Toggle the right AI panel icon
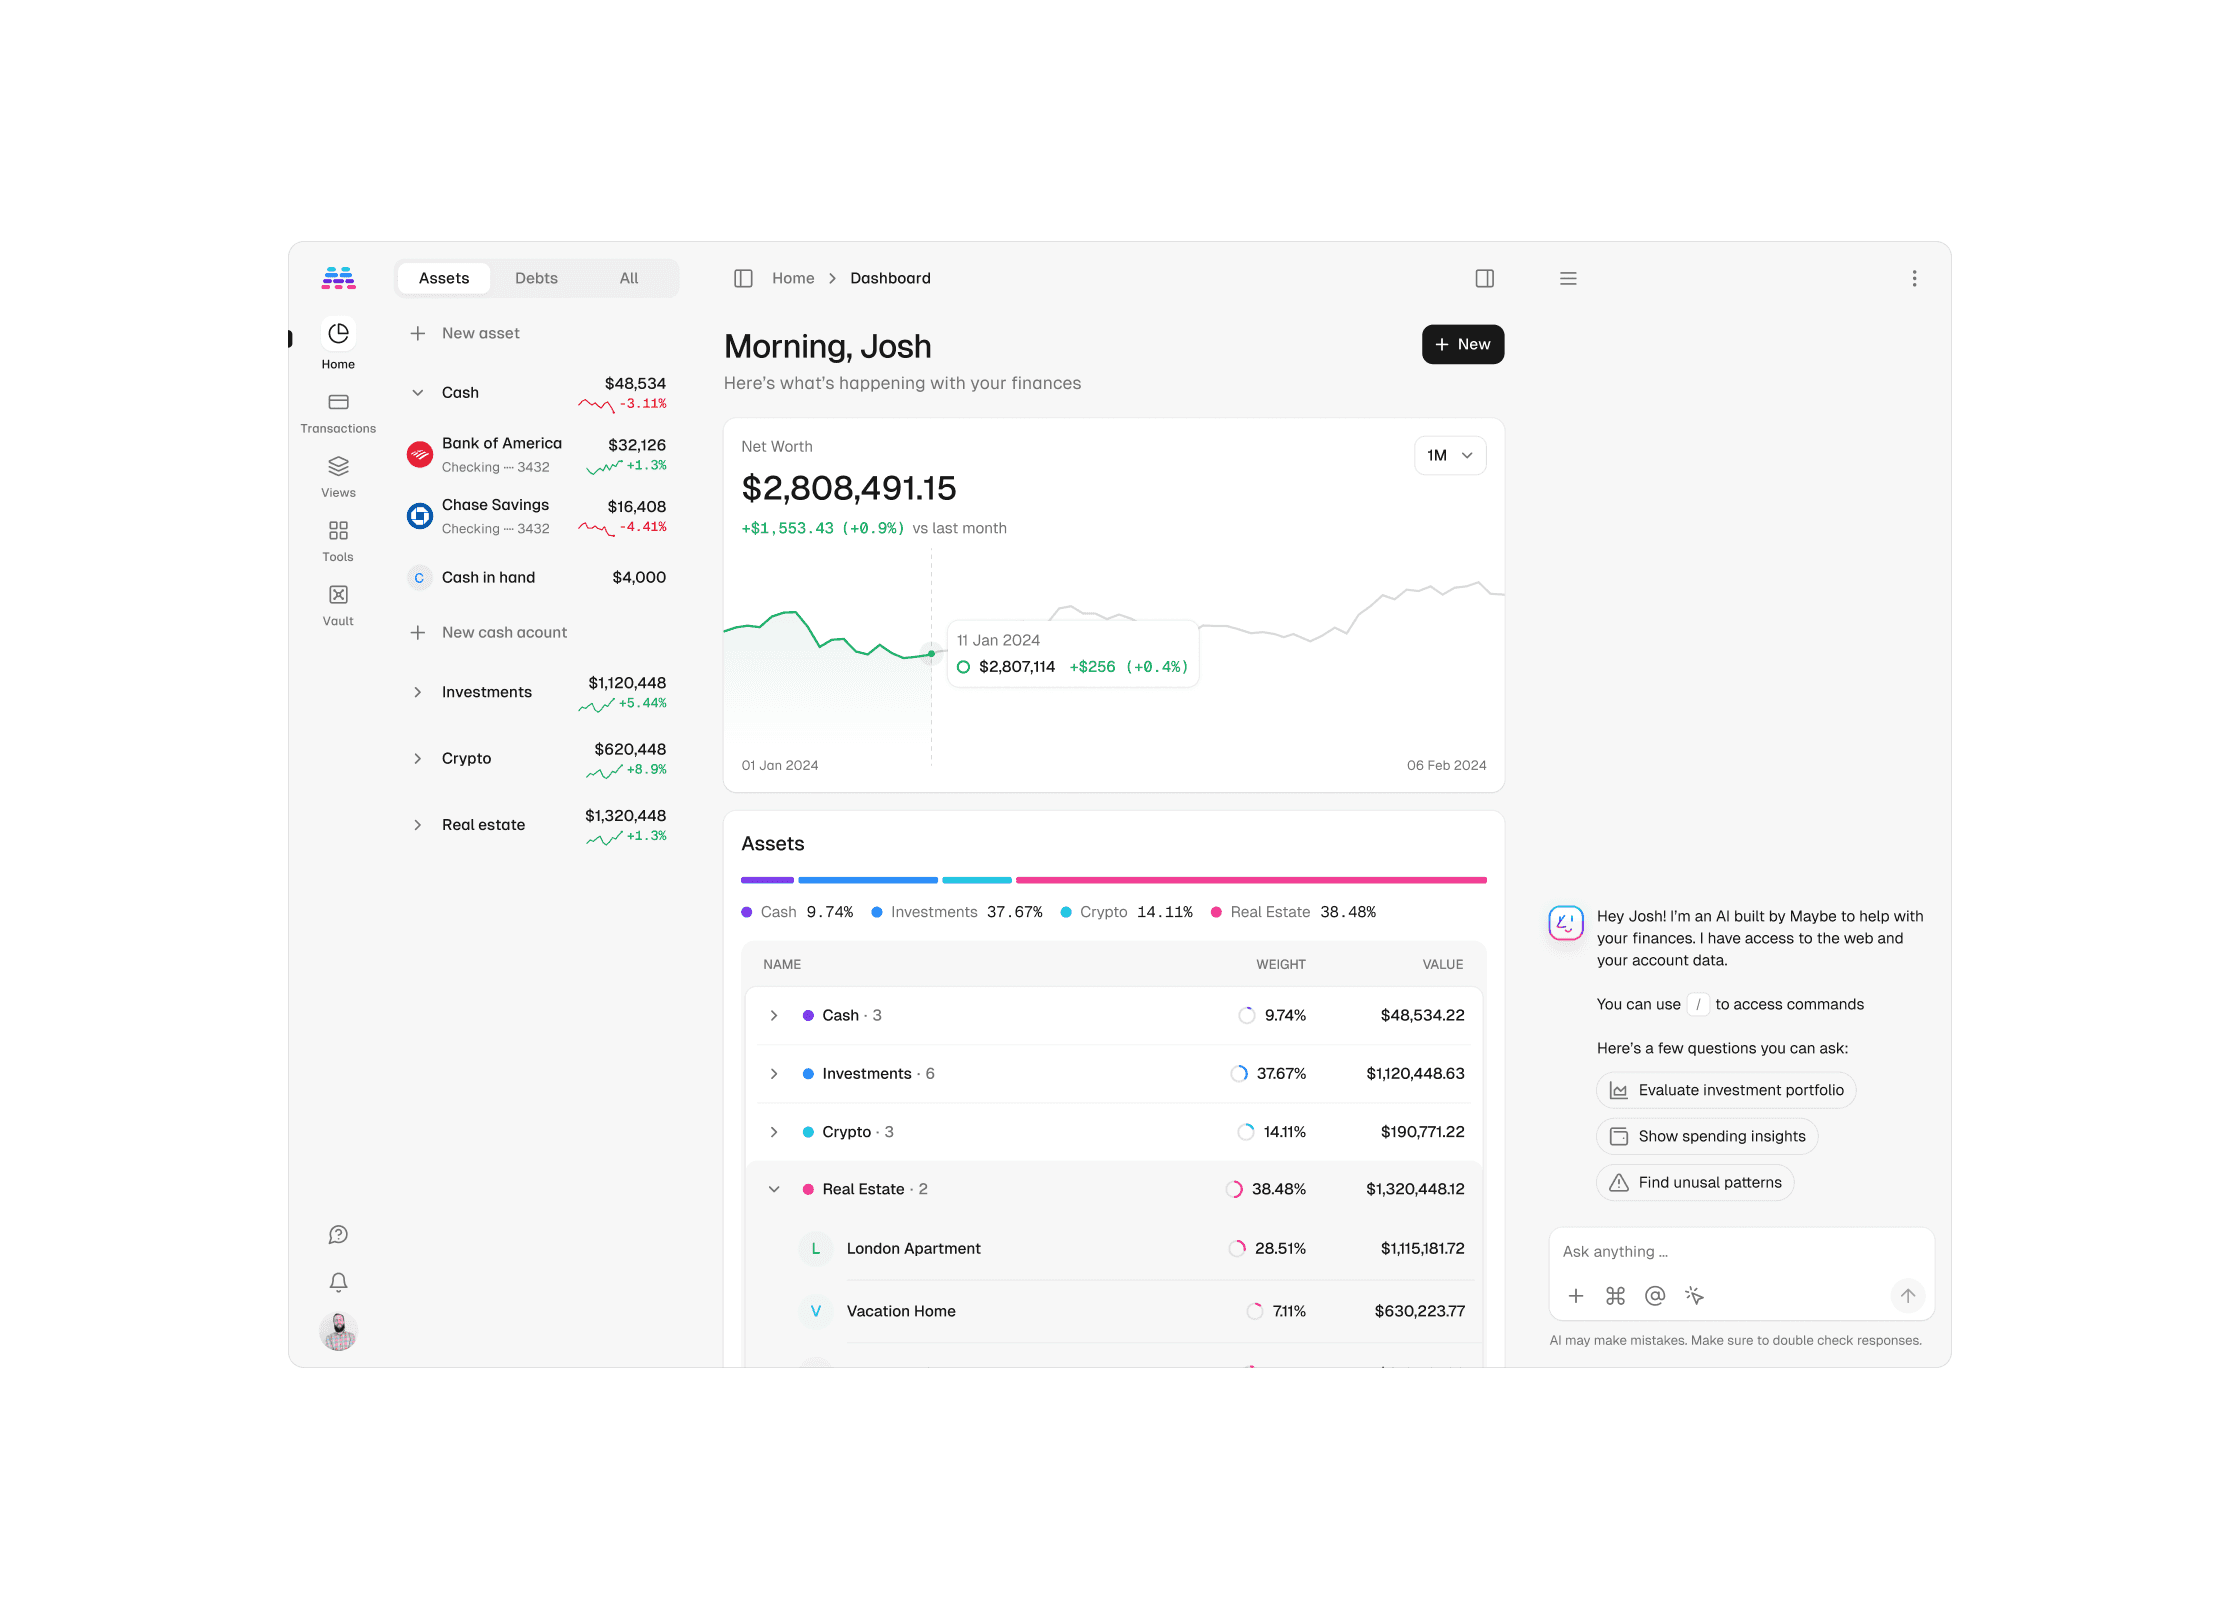The height and width of the screenshot is (1610, 2240). tap(1485, 278)
